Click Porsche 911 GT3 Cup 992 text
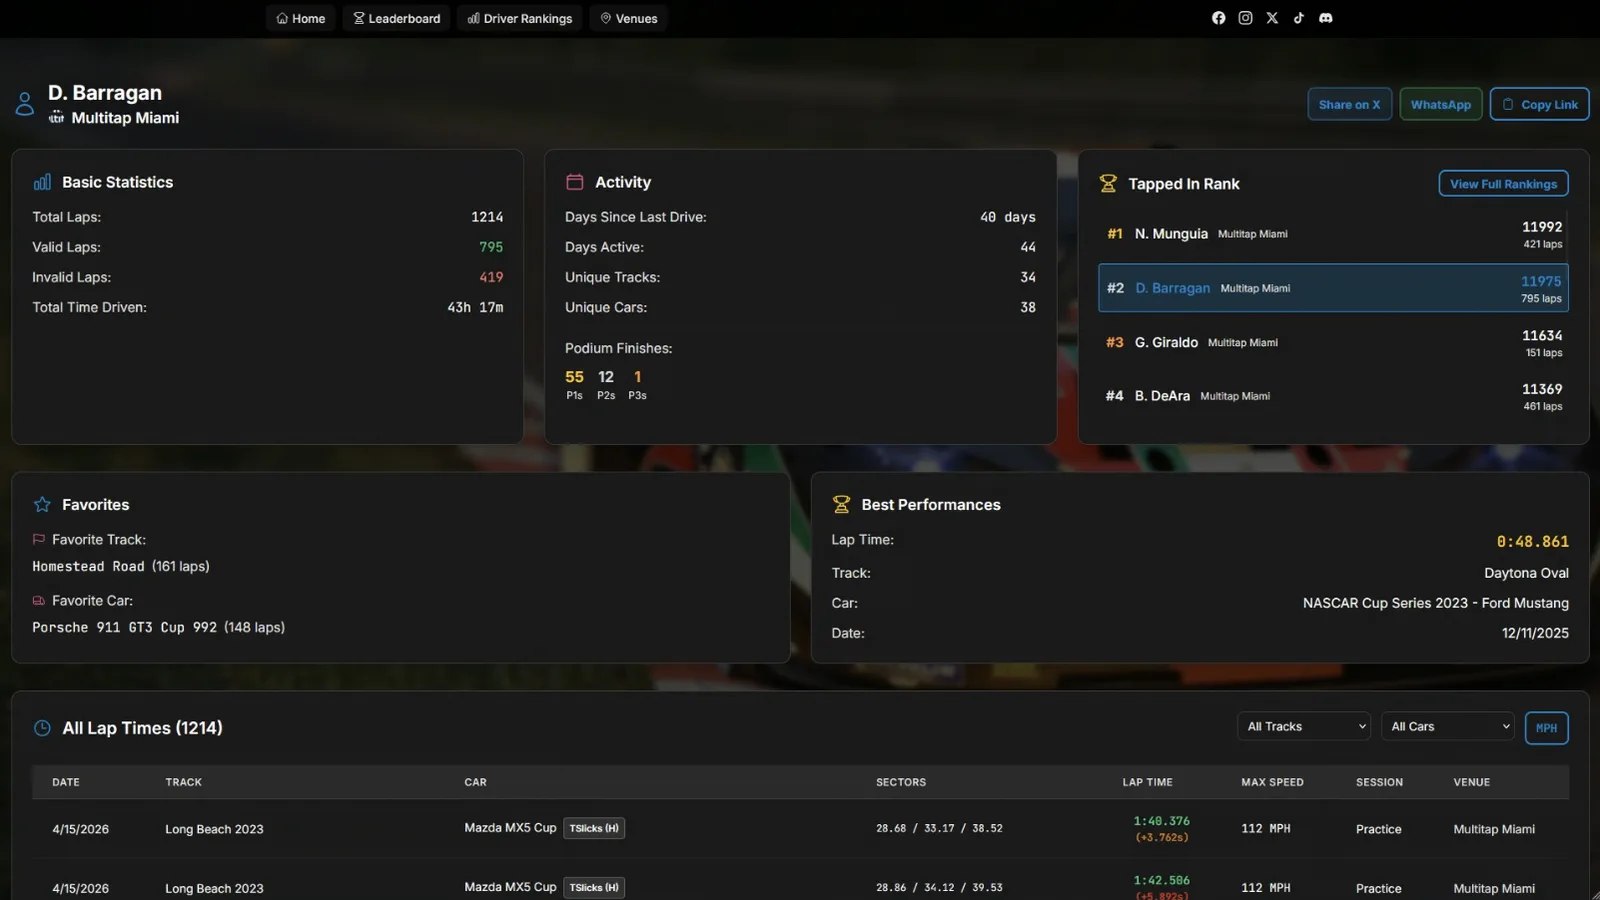 [x=124, y=627]
